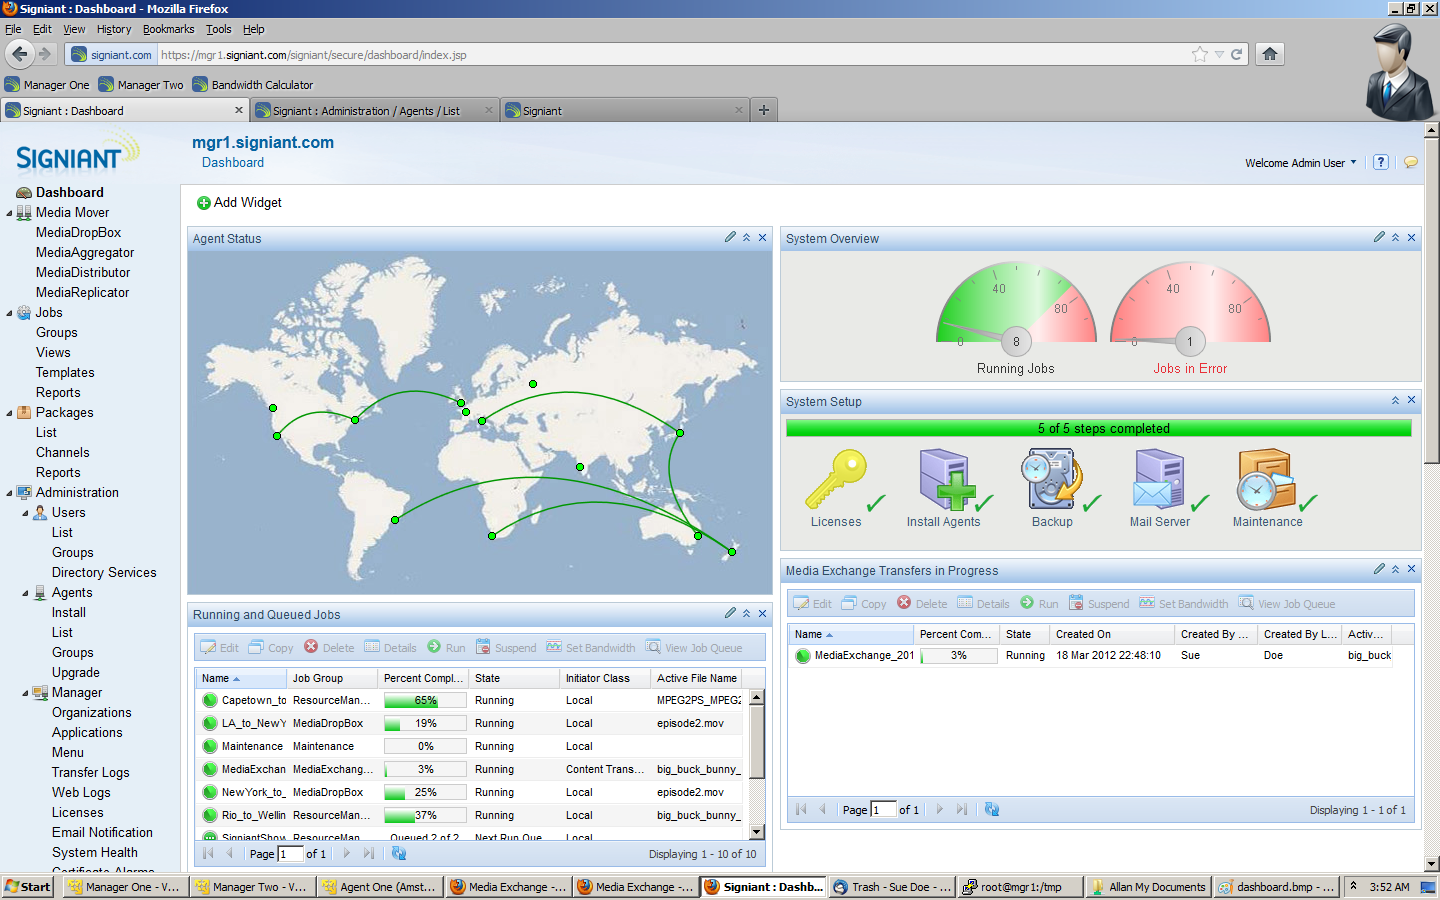Open the Mail Server setup icon

click(1160, 480)
